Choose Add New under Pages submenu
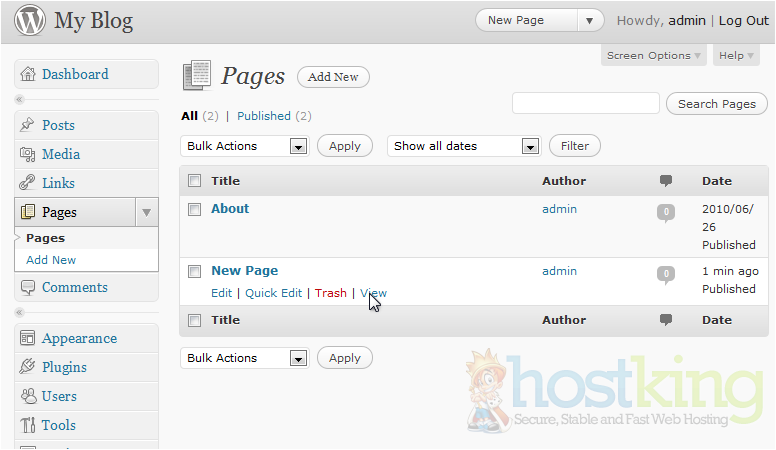Screen dimensions: 776x450 click(x=51, y=260)
